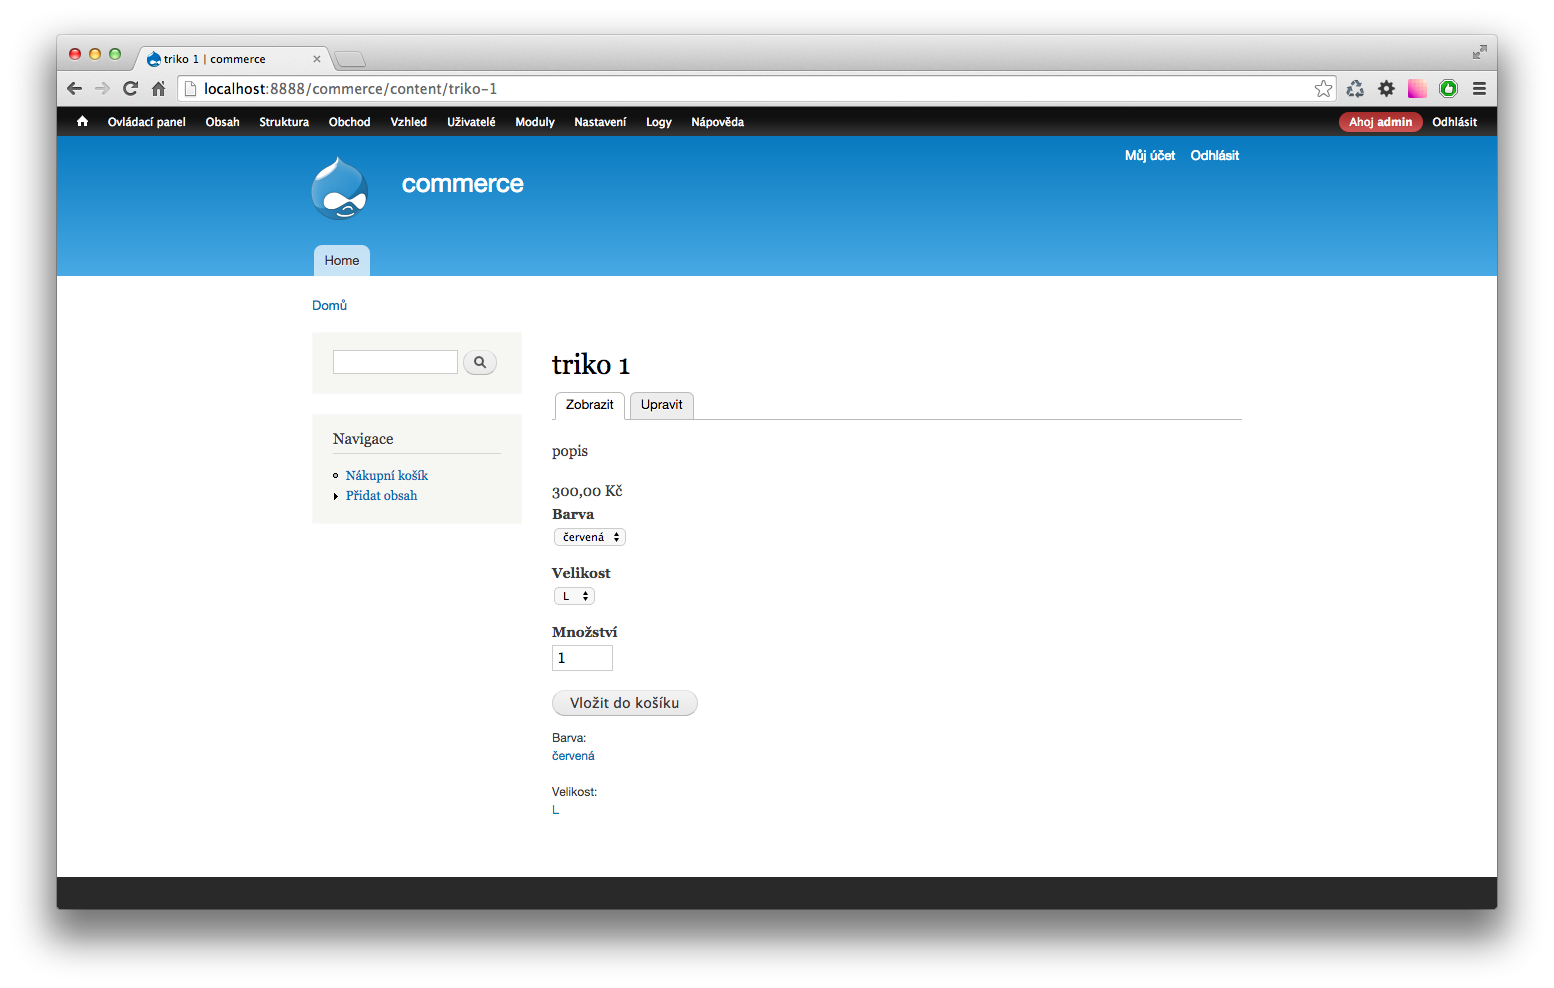1554x988 pixels.
Task: Select the Home main menu tab
Action: [x=342, y=261]
